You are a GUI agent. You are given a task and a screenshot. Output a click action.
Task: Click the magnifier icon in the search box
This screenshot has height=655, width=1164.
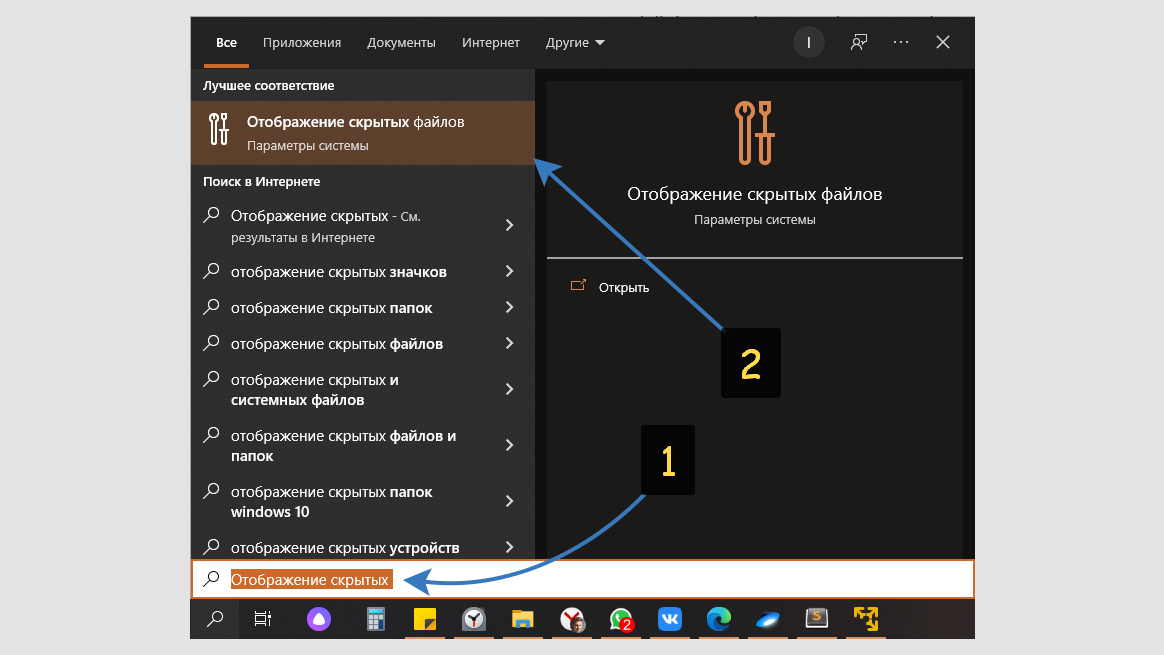pyautogui.click(x=212, y=579)
